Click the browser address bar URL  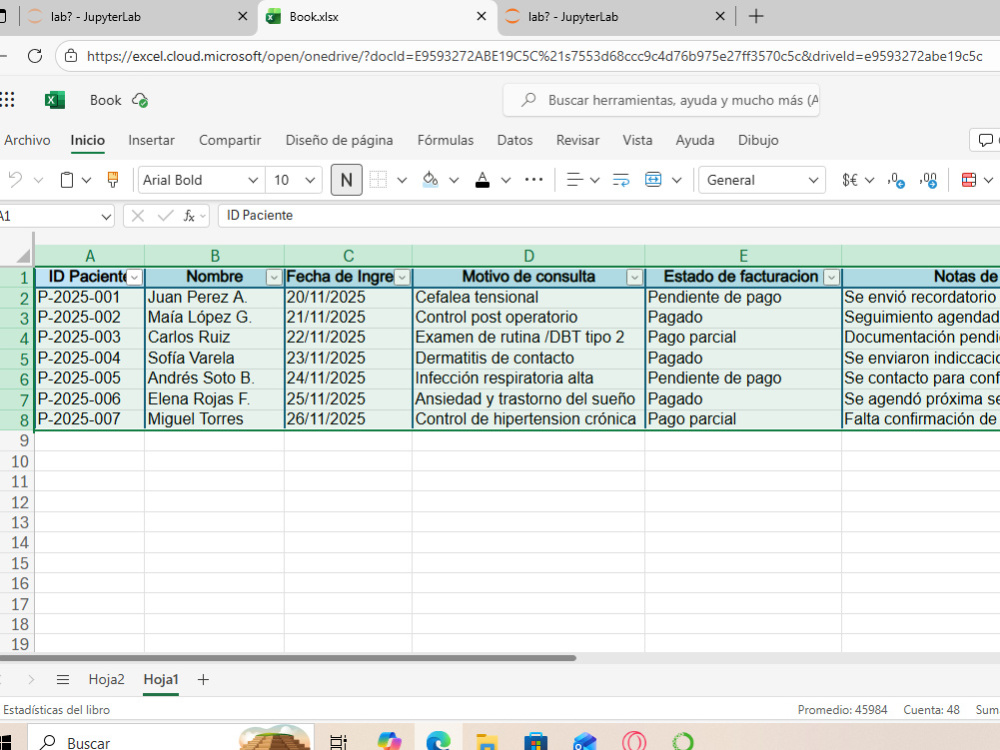coord(534,56)
